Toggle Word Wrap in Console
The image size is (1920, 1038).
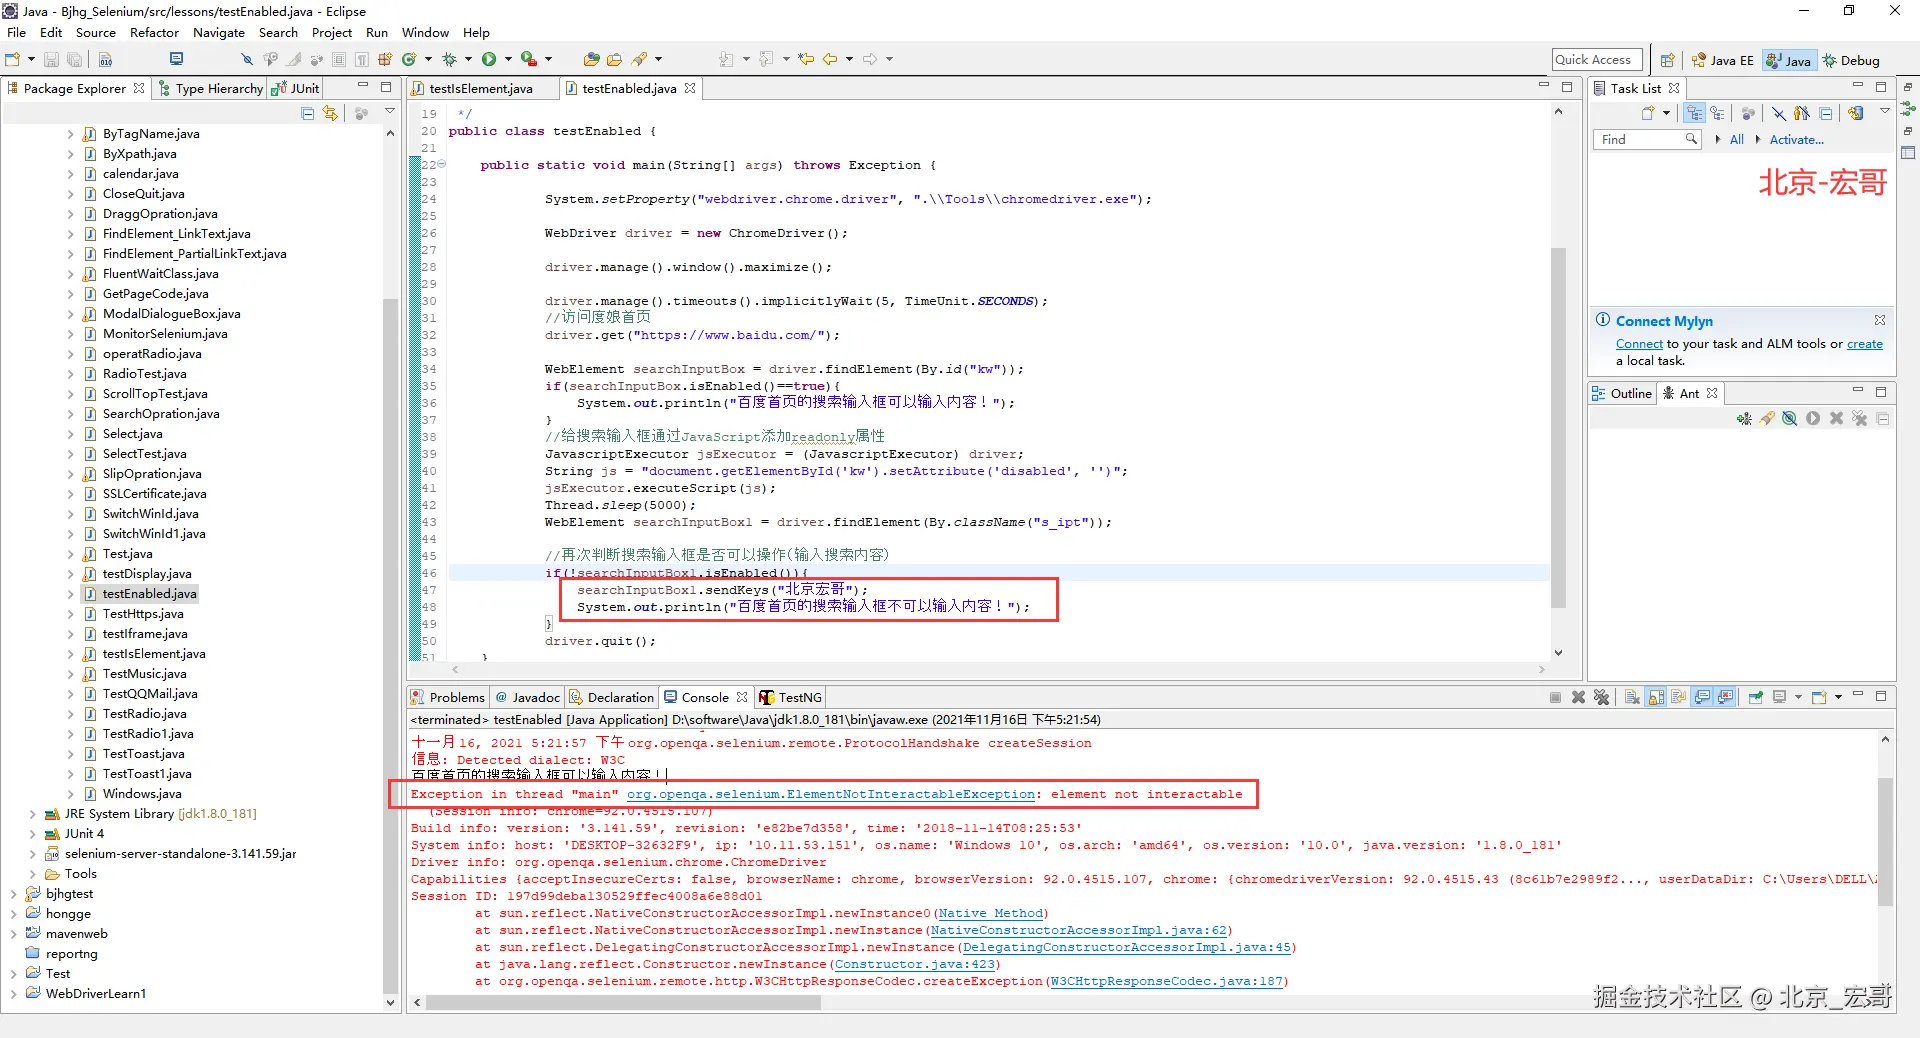(x=1679, y=698)
